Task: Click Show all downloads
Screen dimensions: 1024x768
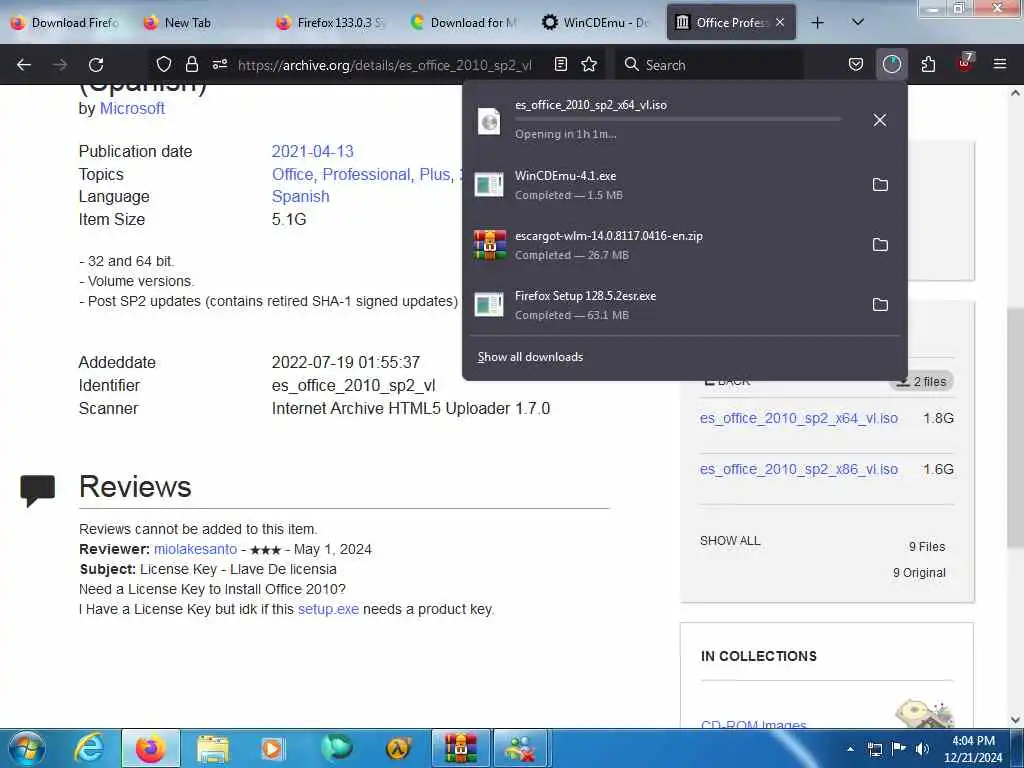Action: 530,357
